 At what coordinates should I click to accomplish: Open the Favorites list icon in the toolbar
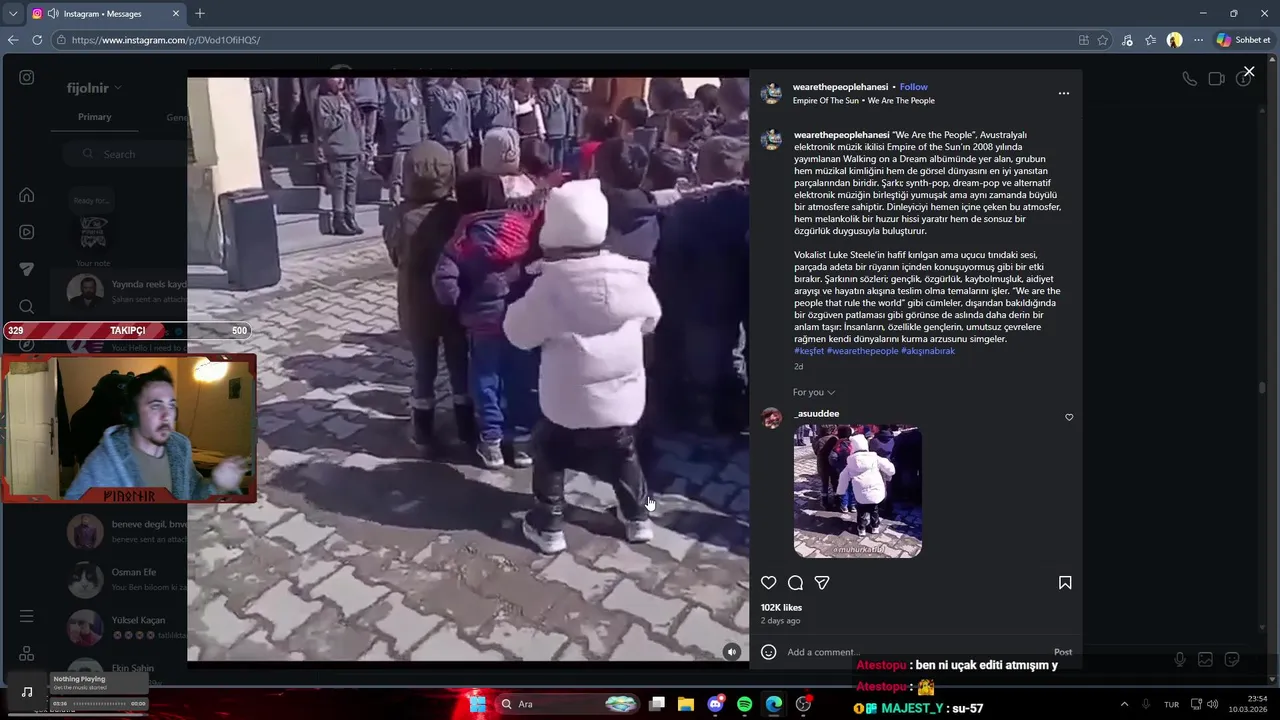pos(1151,40)
